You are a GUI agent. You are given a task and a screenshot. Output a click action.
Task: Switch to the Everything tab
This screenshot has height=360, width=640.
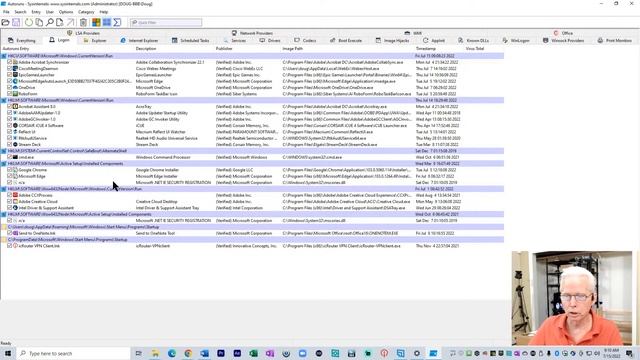coord(22,40)
